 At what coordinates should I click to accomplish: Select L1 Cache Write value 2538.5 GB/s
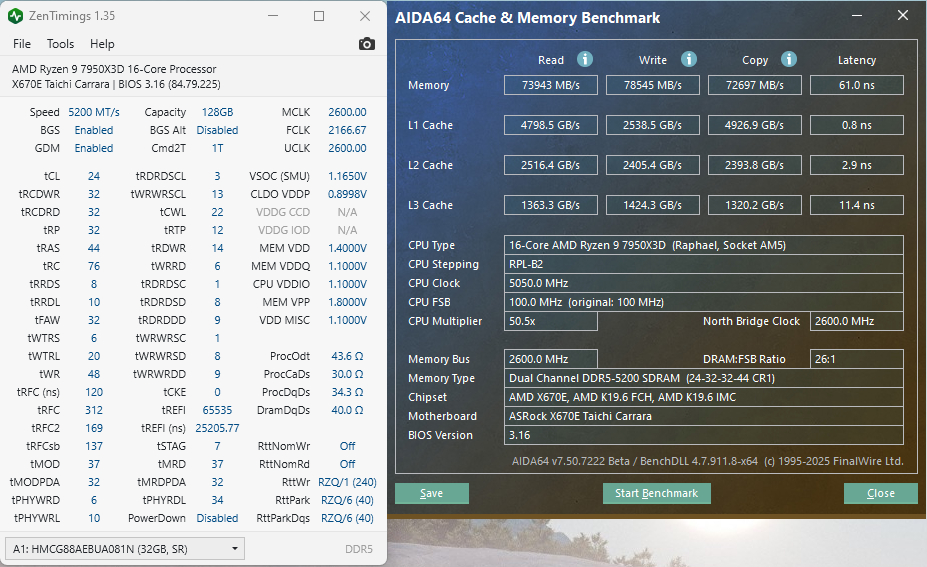653,125
